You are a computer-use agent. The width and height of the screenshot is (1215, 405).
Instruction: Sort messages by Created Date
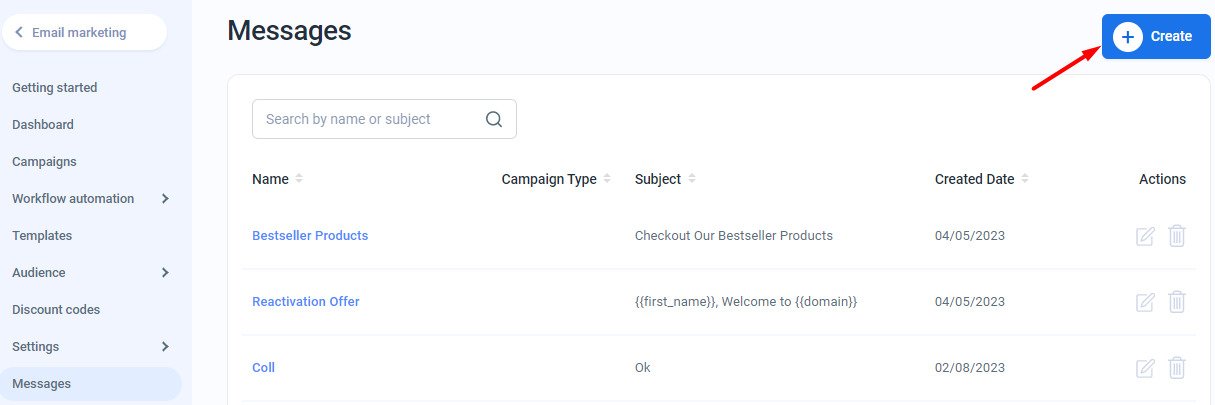coord(1025,179)
